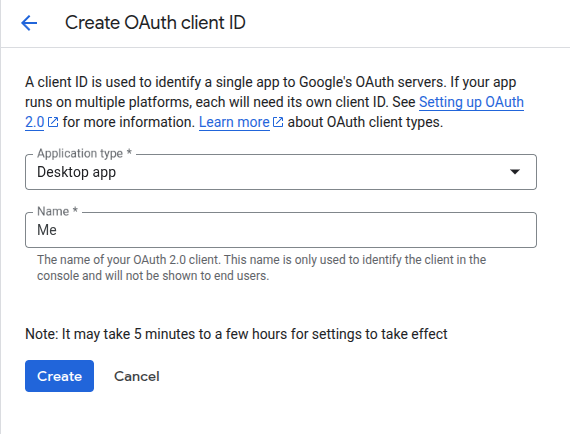Open external icon beside Learn more
This screenshot has width=570, height=434.
click(x=278, y=122)
